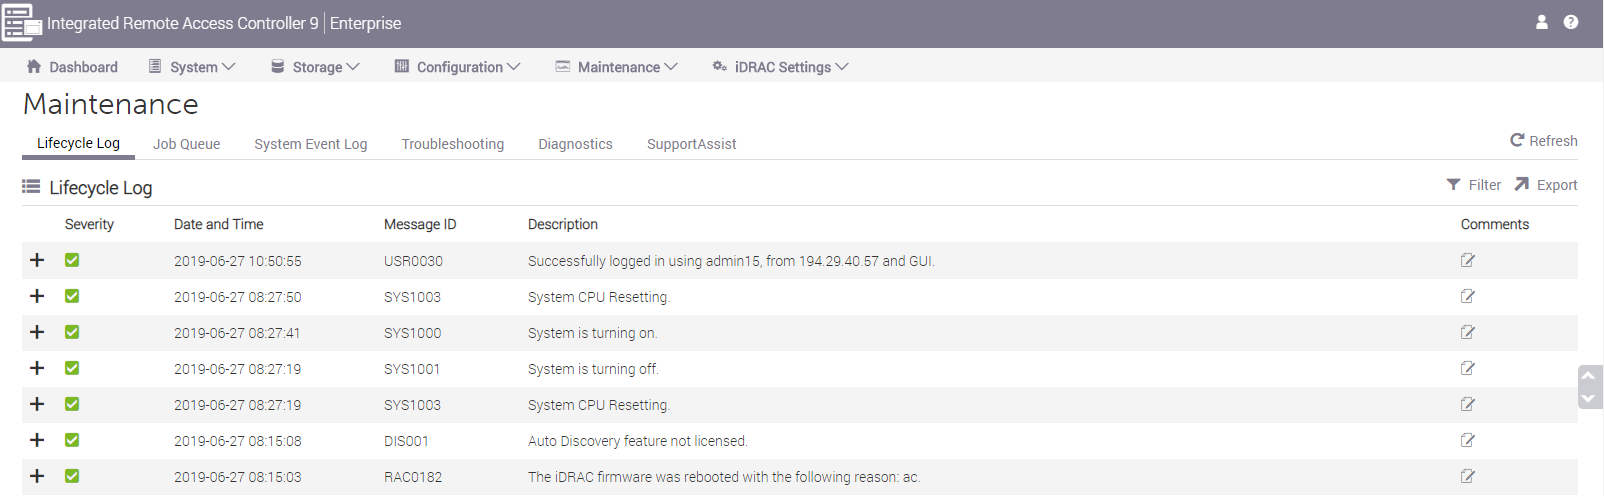Click severity status of SYS1001 entry
This screenshot has height=496, width=1604.
(72, 368)
